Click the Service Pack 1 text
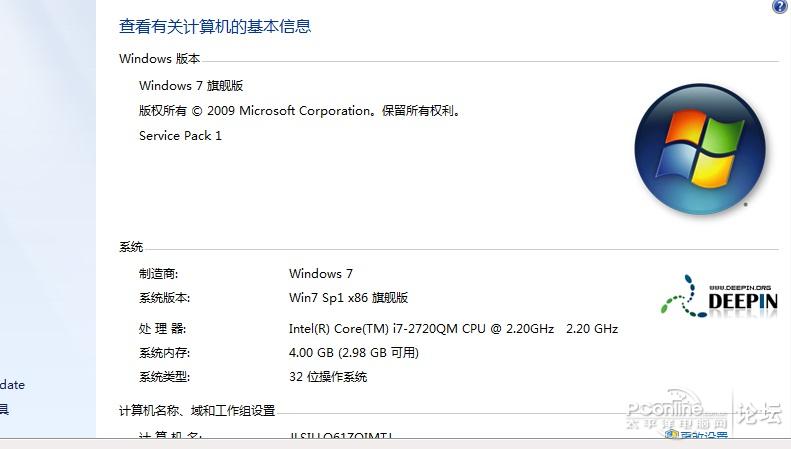This screenshot has width=791, height=449. click(180, 135)
